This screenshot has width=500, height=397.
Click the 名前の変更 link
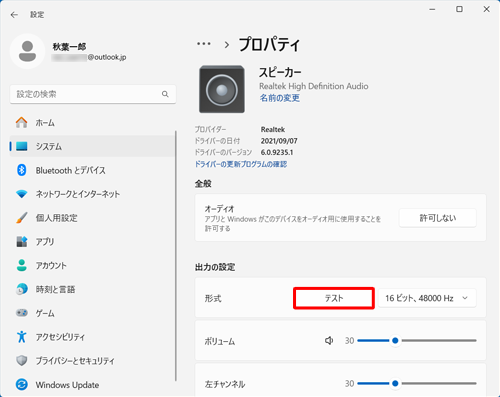pos(280,98)
